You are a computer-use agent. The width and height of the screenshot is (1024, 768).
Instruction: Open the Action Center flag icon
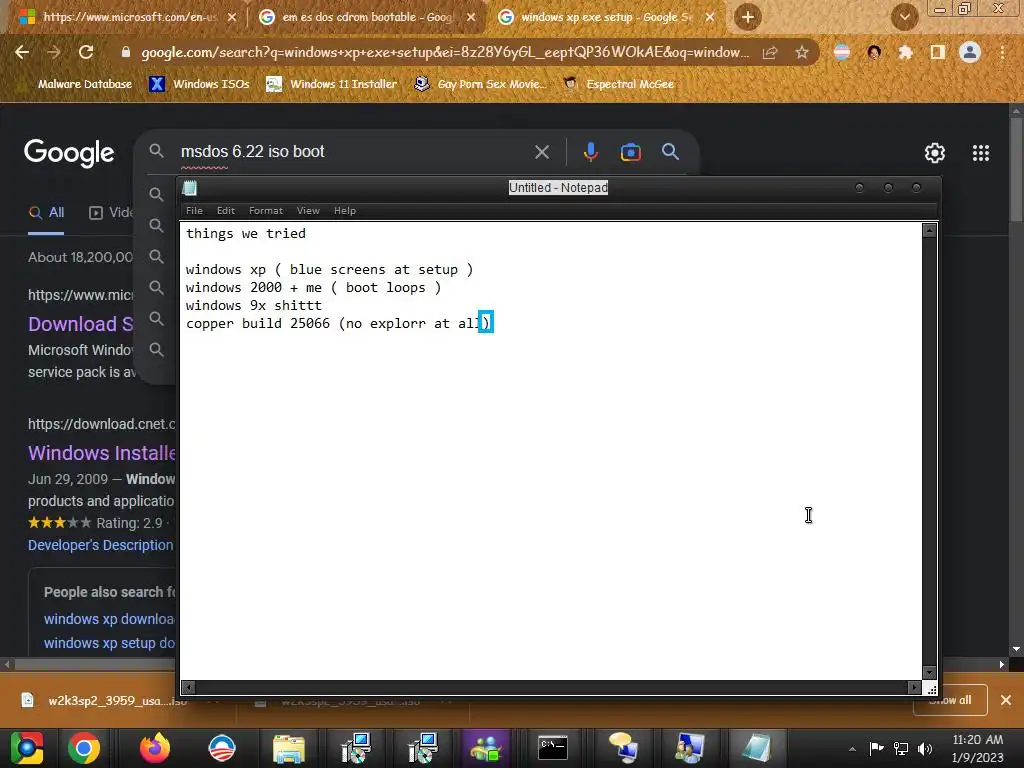pyautogui.click(x=876, y=748)
